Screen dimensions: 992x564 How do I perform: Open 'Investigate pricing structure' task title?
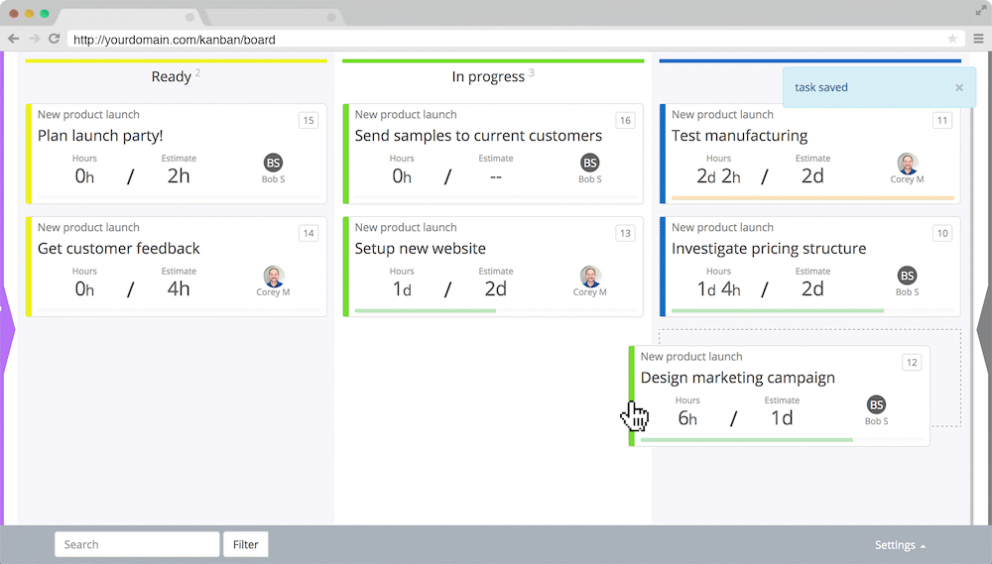click(769, 248)
